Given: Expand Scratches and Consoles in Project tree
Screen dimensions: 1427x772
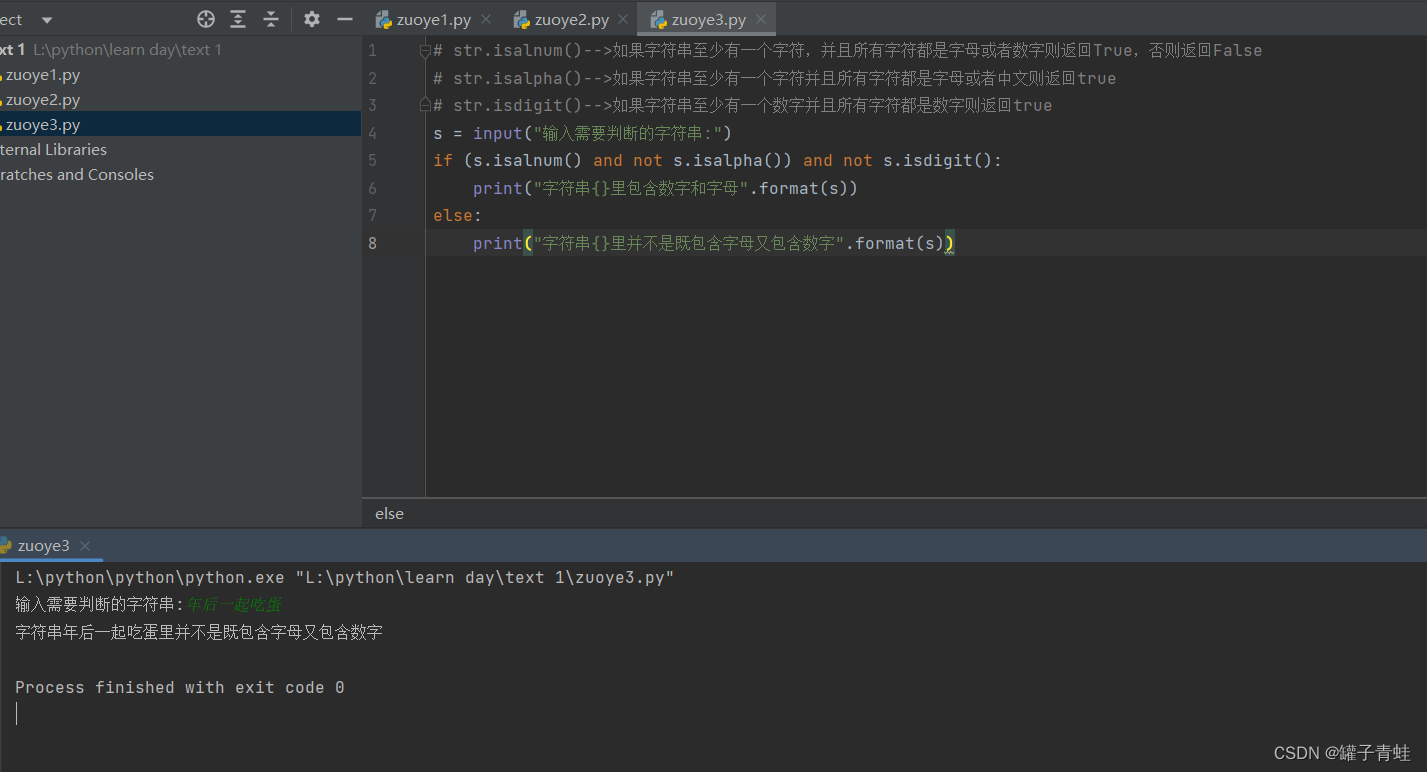Looking at the screenshot, I should (78, 174).
